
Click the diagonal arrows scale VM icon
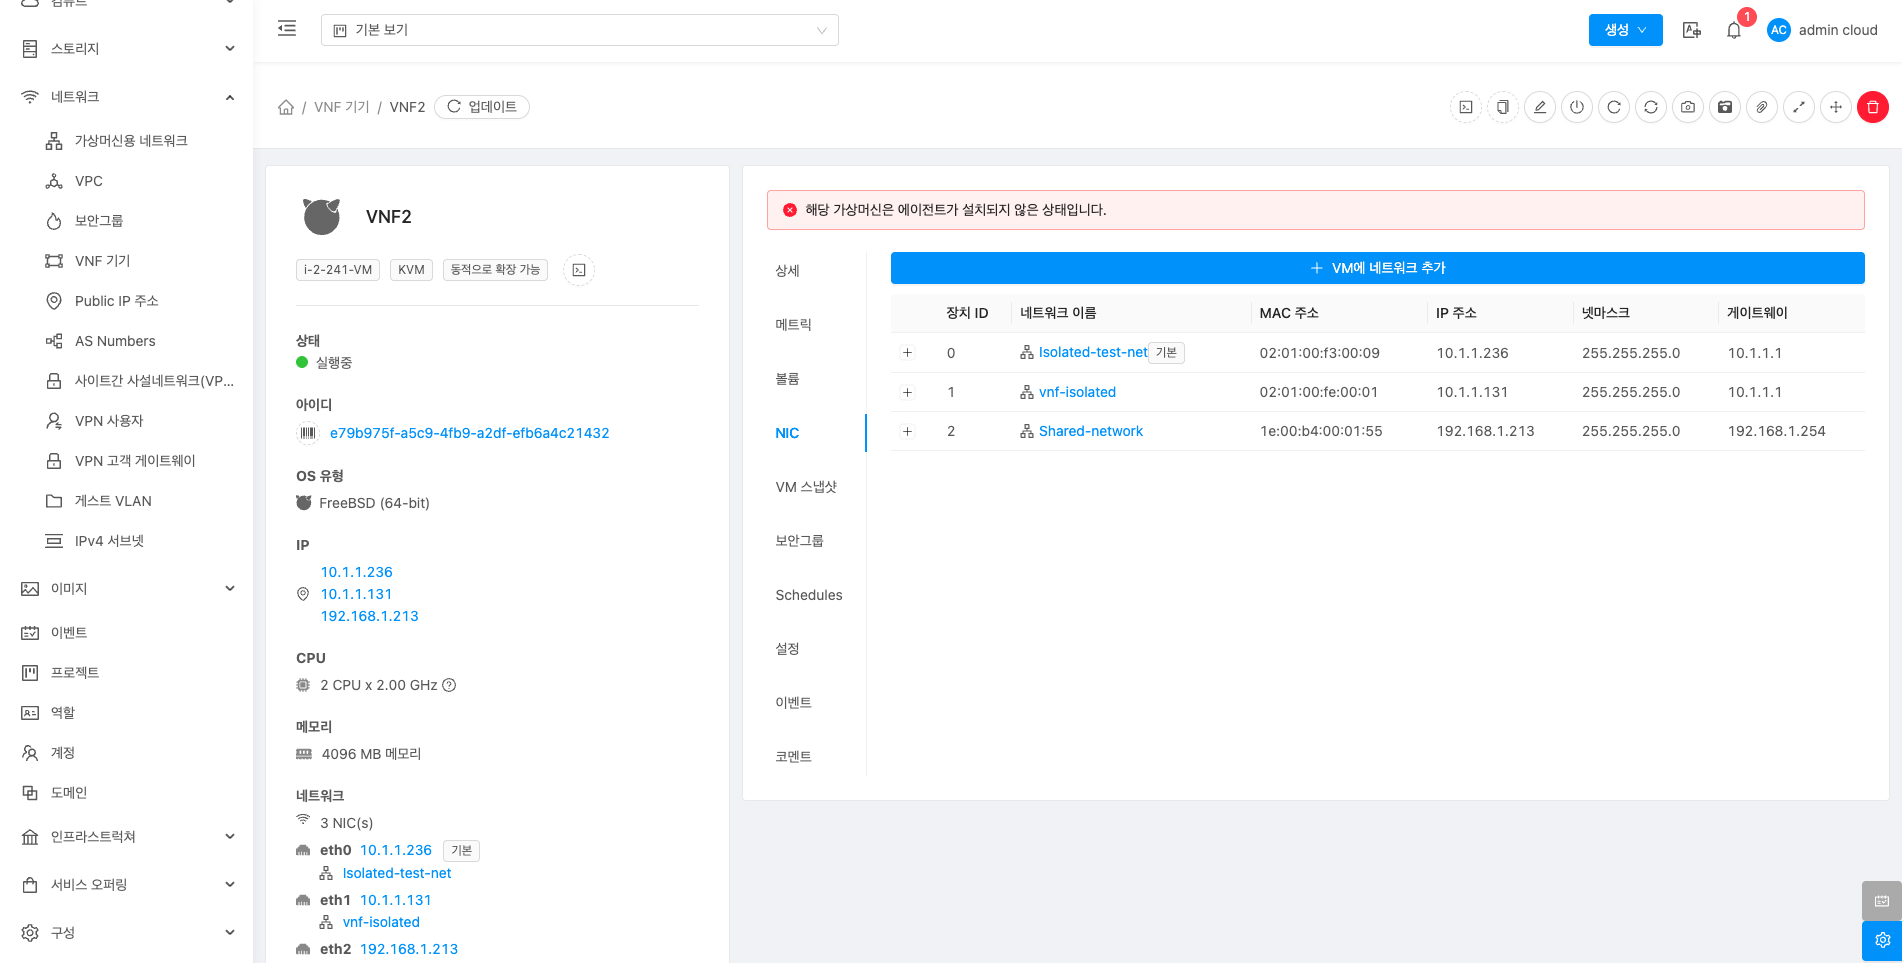pyautogui.click(x=1799, y=107)
